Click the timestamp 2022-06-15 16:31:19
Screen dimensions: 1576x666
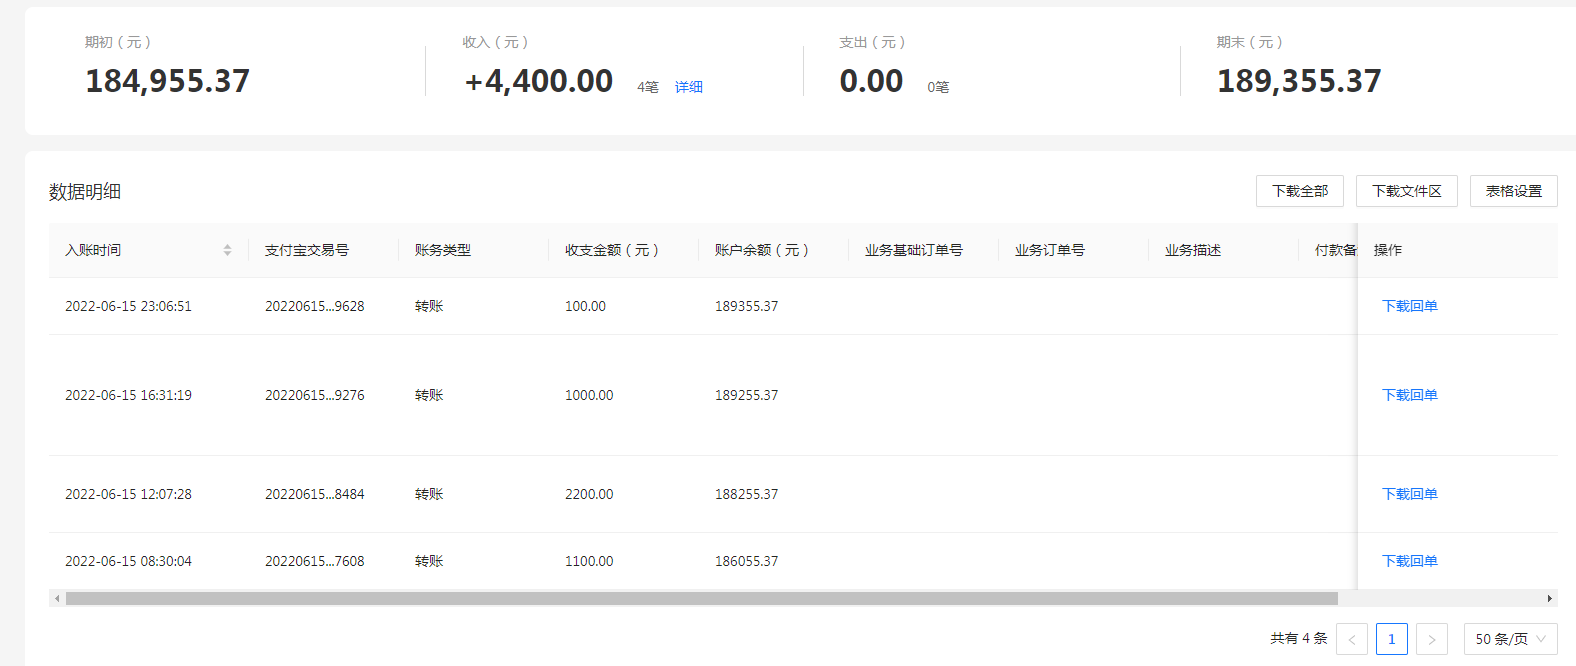128,395
